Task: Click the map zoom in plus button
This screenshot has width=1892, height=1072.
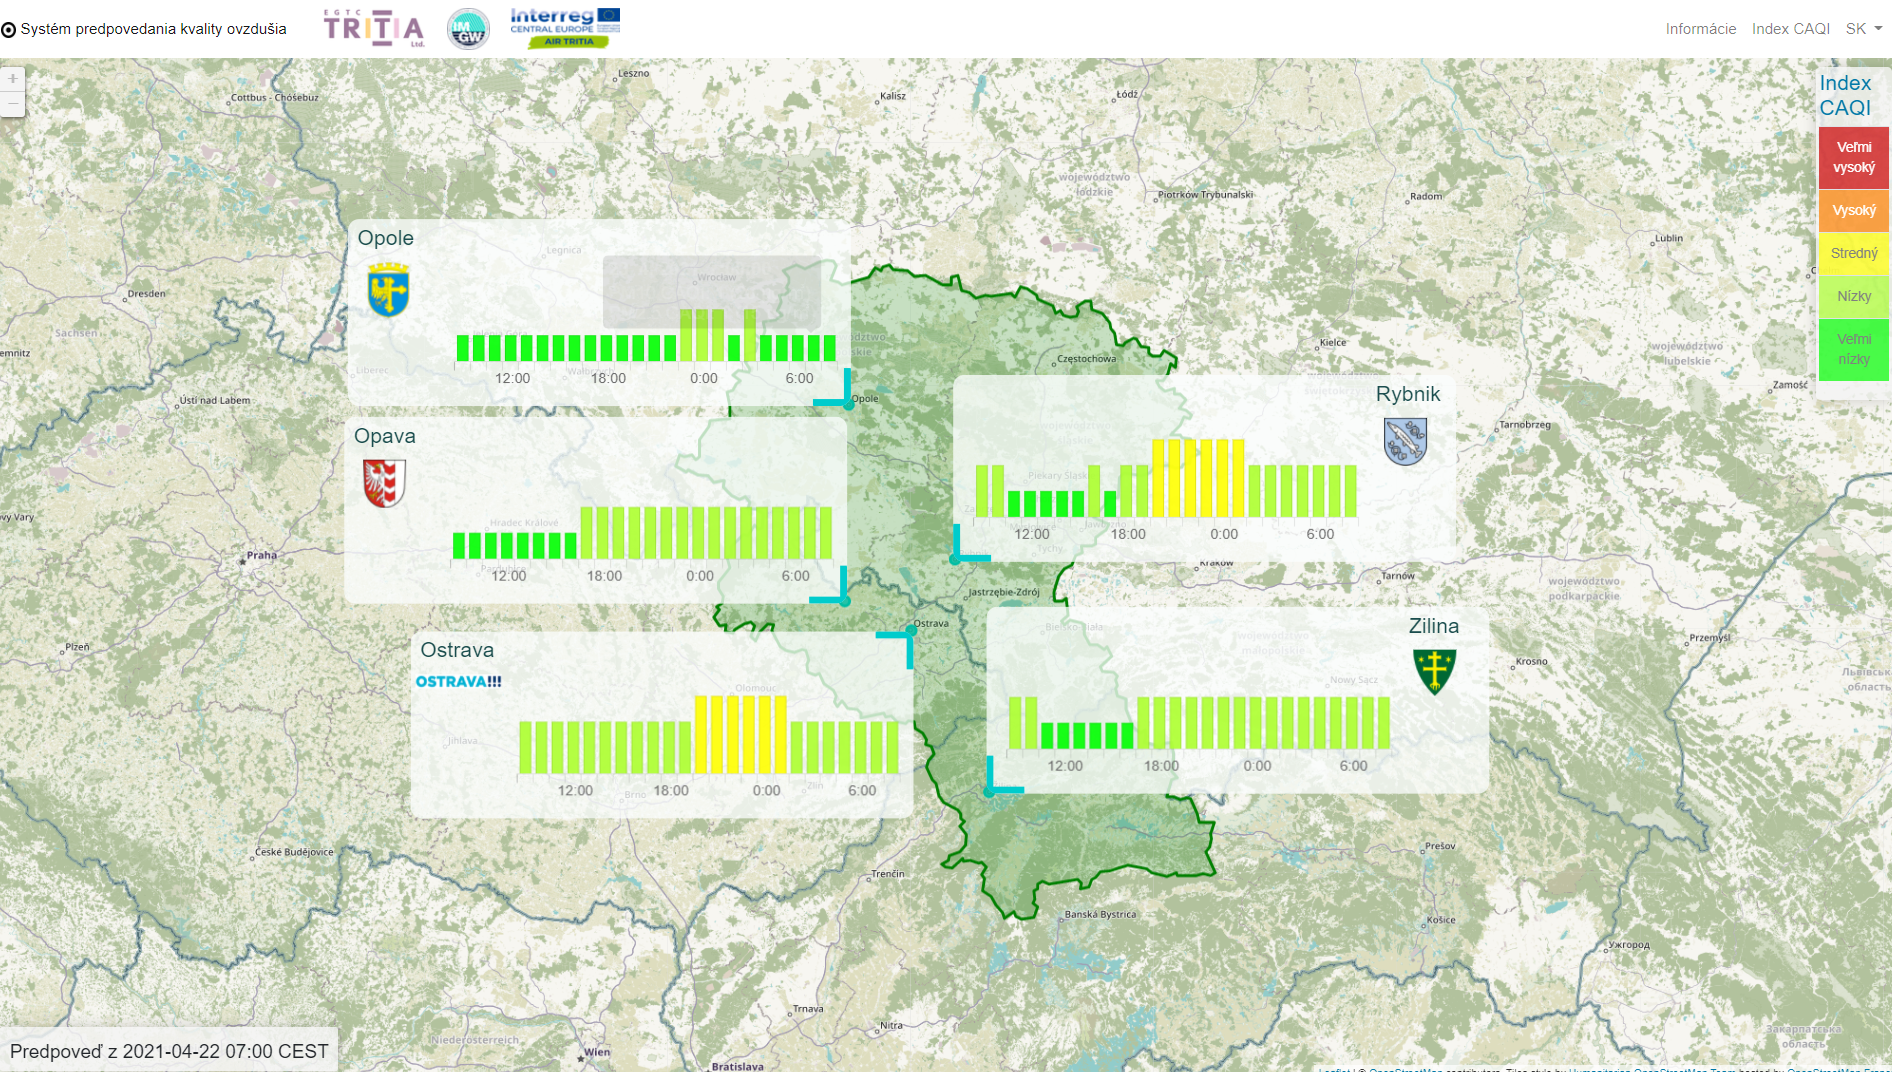Action: click(13, 79)
